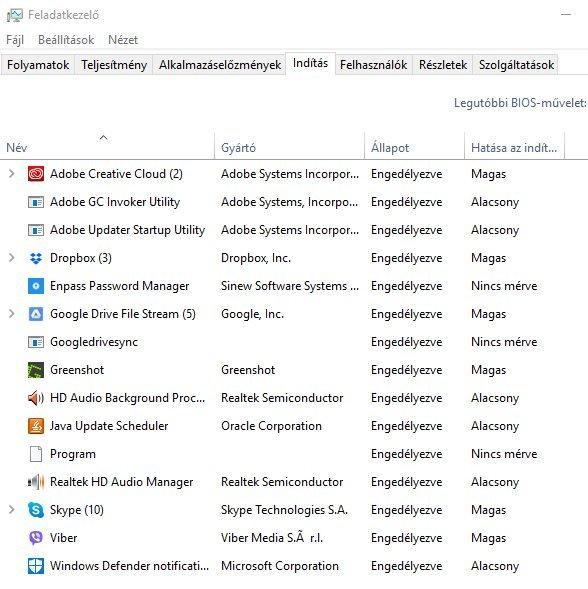588x589 pixels.
Task: Click Skype Technologies S.A. publisher cell
Action: coord(284,510)
